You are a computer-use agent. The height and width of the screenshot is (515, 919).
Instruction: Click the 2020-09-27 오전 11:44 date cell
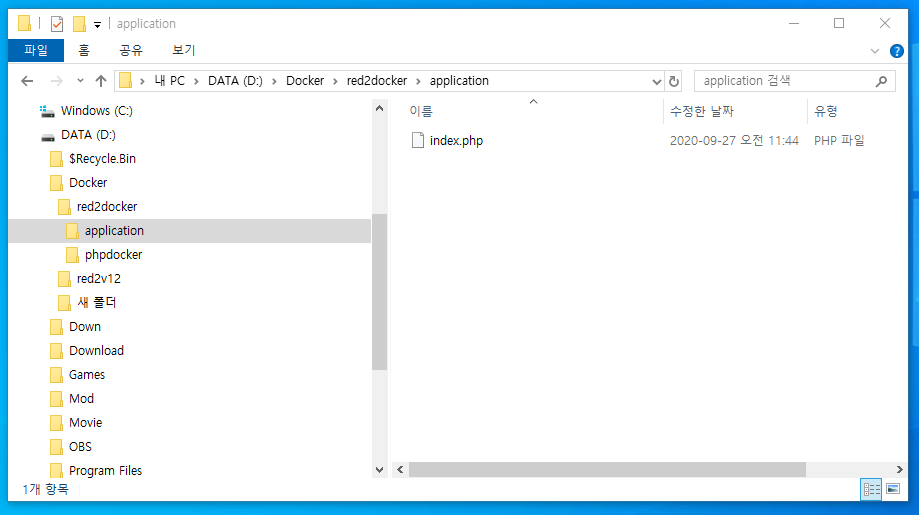(734, 141)
